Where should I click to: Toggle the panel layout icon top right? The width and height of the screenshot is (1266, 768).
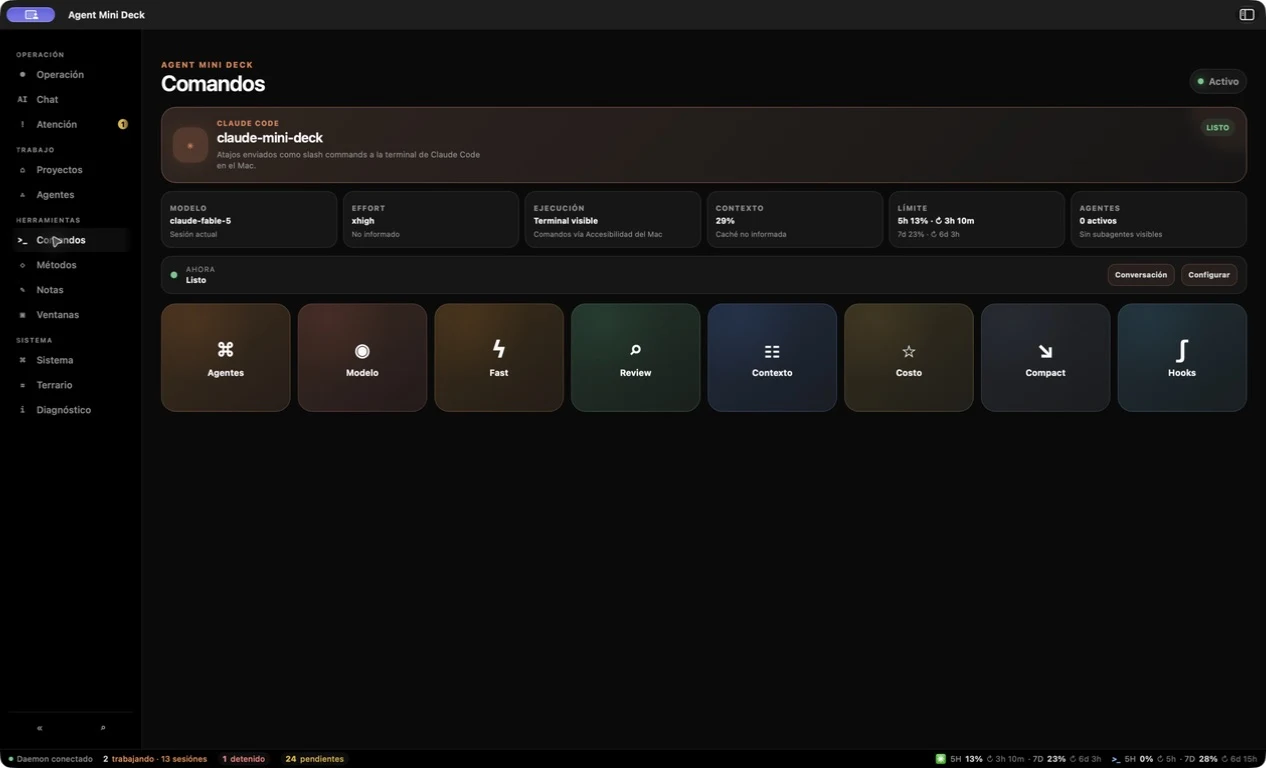click(x=1246, y=15)
